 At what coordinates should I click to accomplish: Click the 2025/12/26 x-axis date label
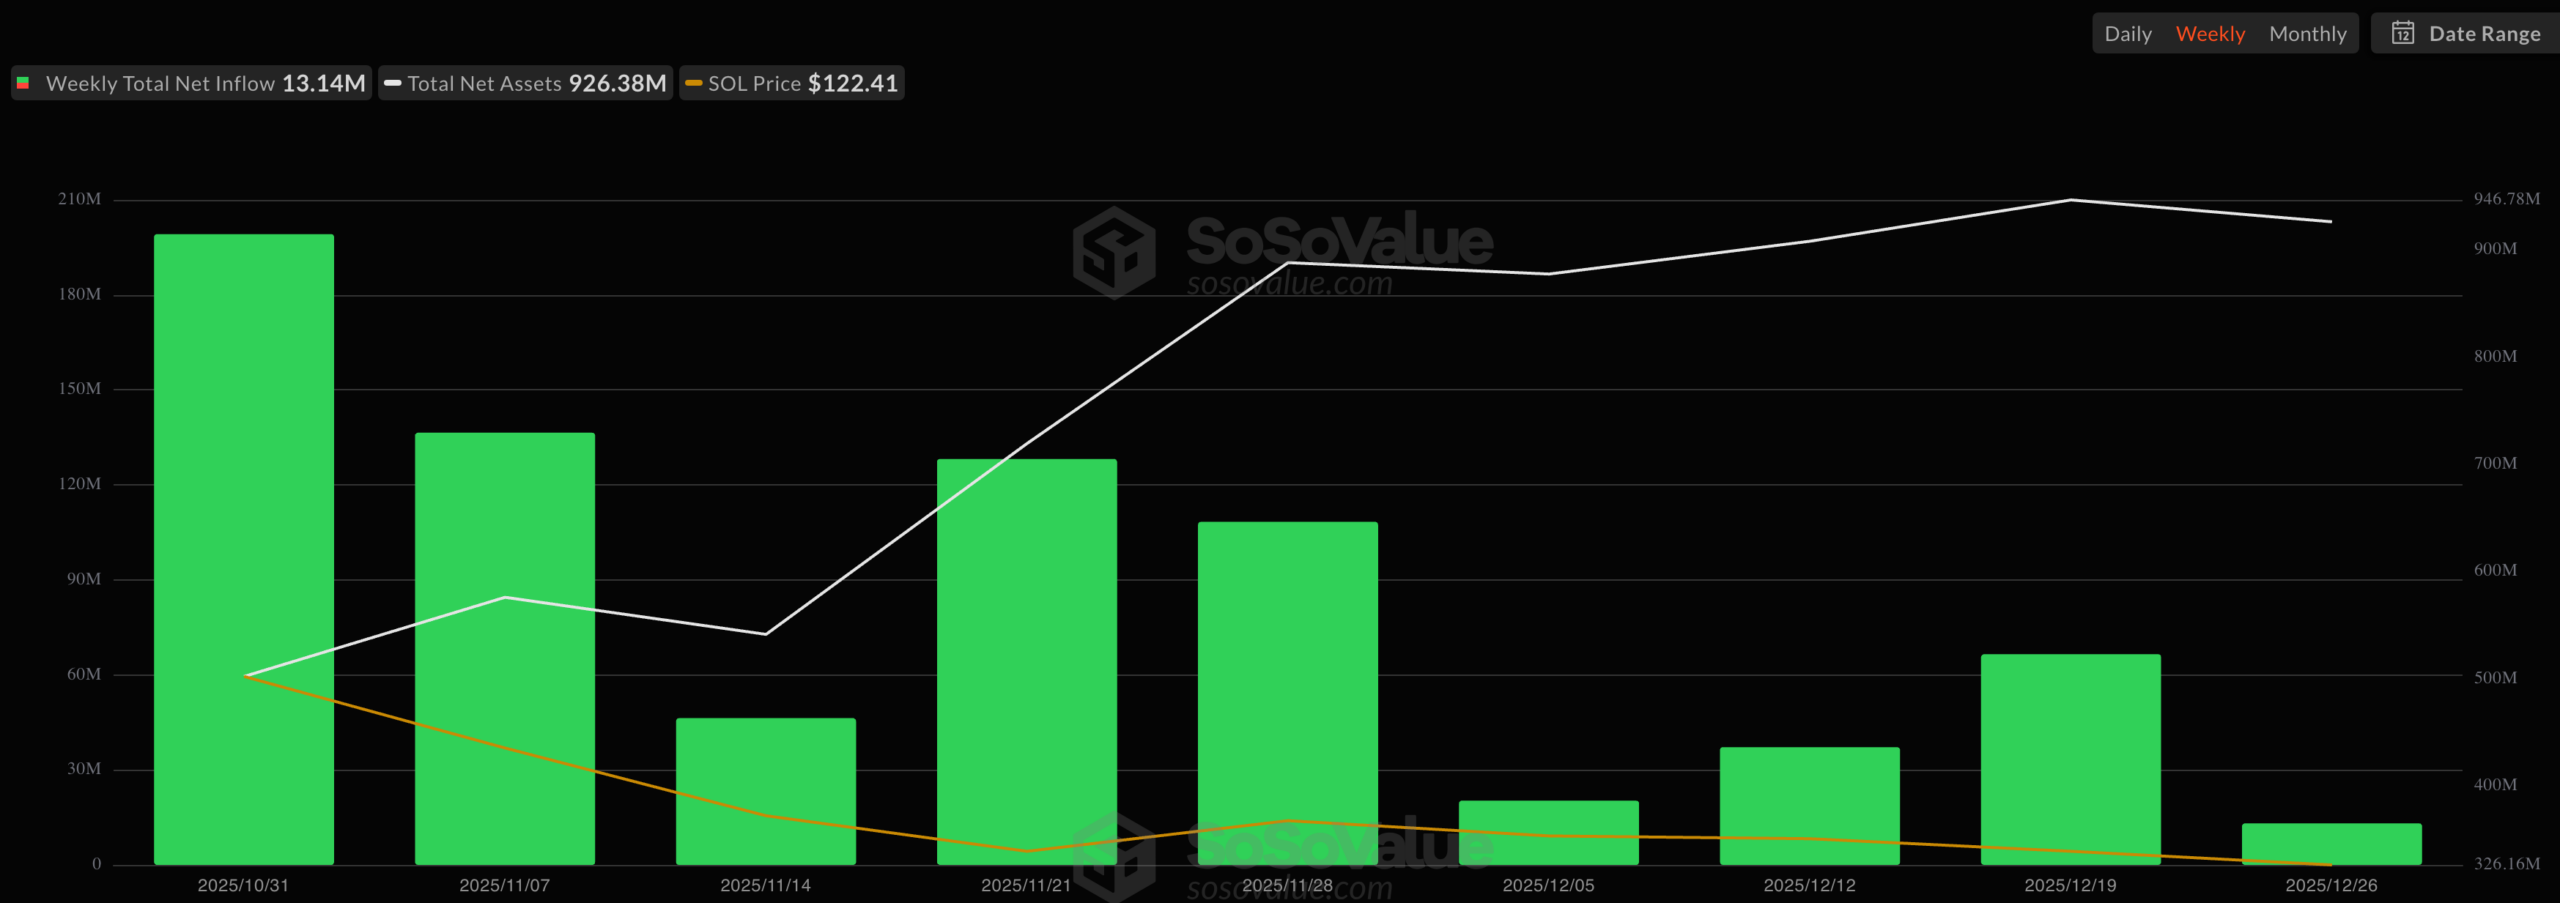pos(2332,885)
